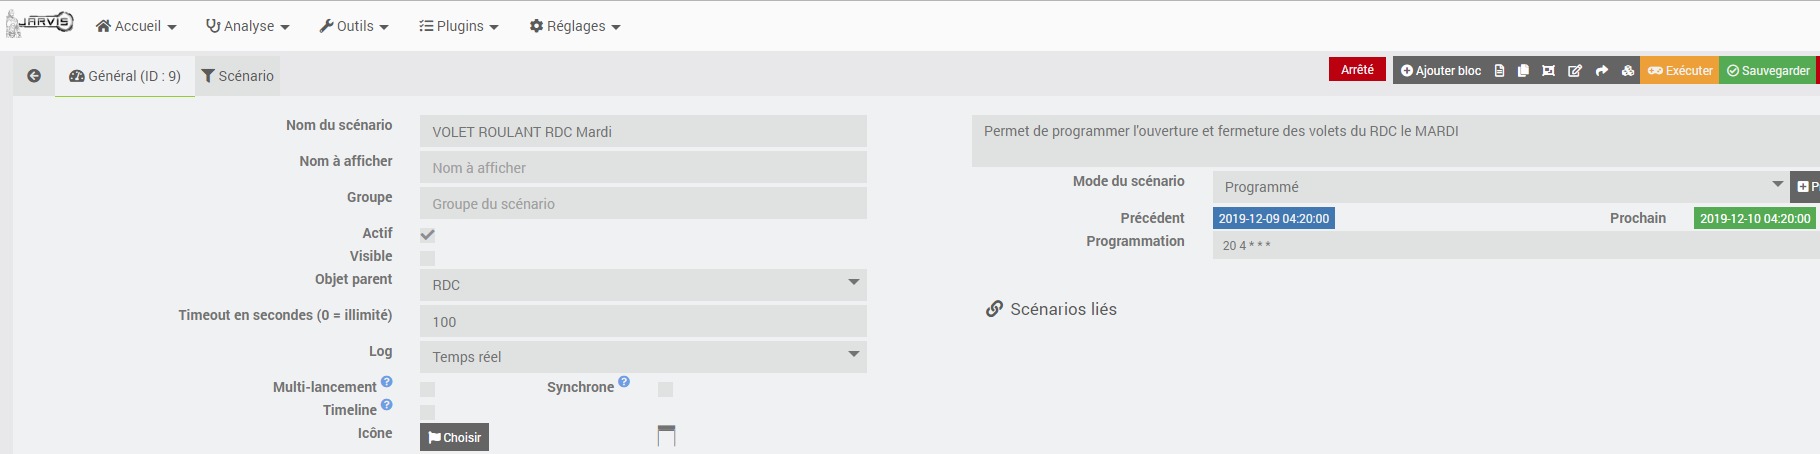Click the Sauvegarder button

pyautogui.click(x=1768, y=71)
